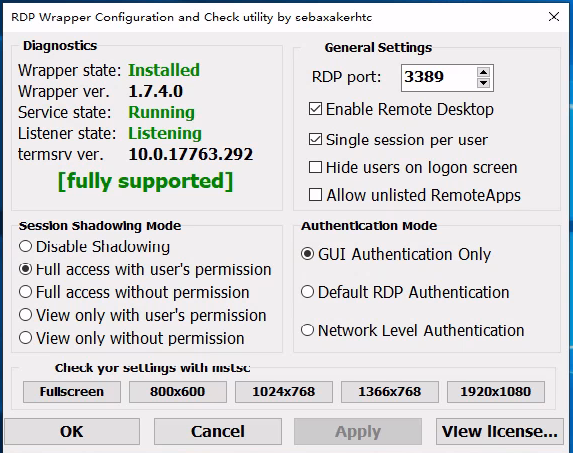
Task: Check Allow unlisted RemoteApps
Action: [x=315, y=195]
